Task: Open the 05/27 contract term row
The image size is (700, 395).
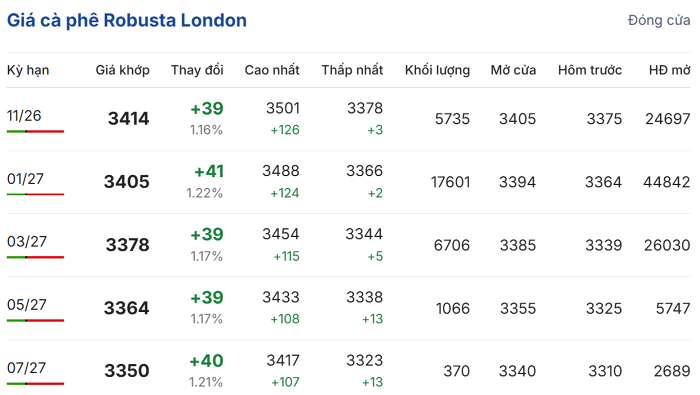Action: coord(349,308)
